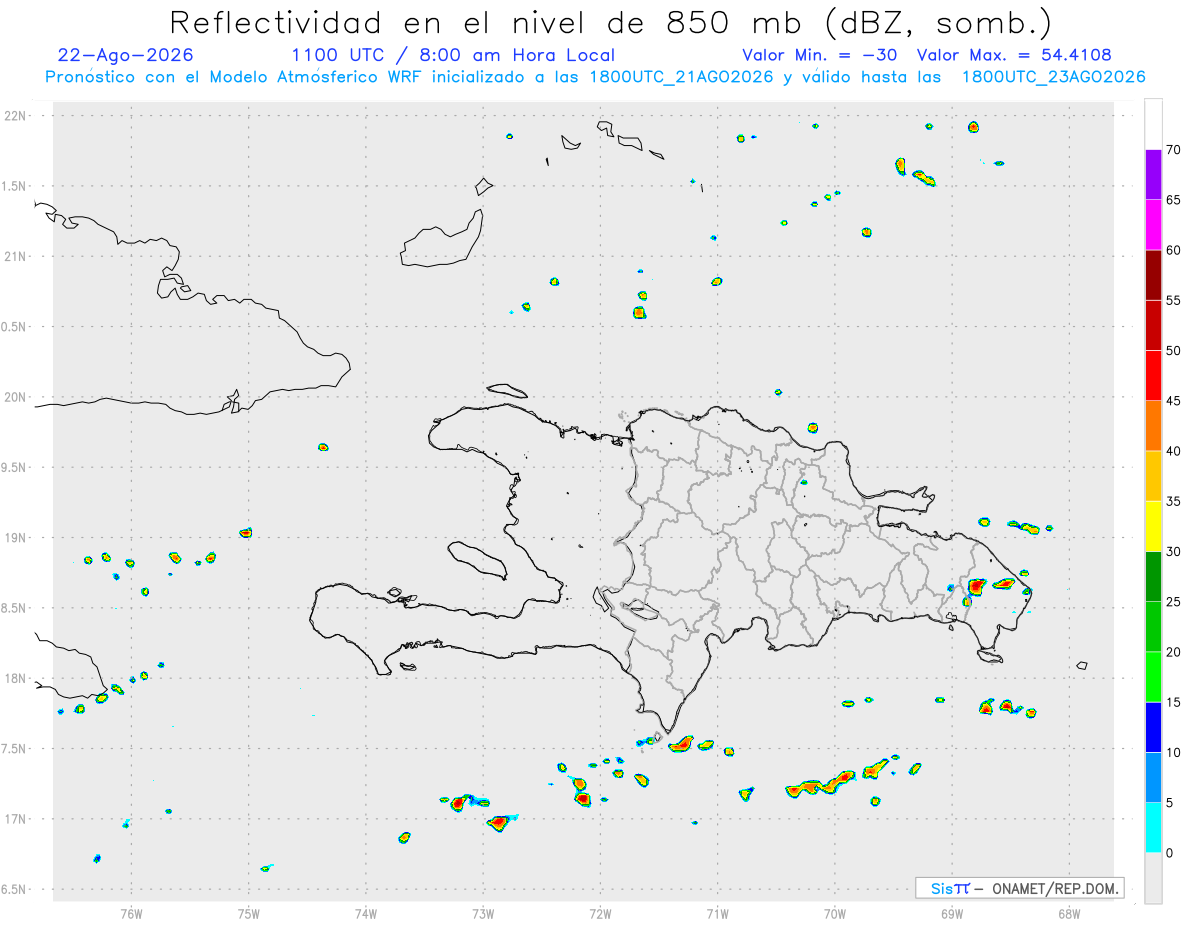Click the '72W' longitude label
Image resolution: width=1200 pixels, height=927 pixels.
coord(600,913)
